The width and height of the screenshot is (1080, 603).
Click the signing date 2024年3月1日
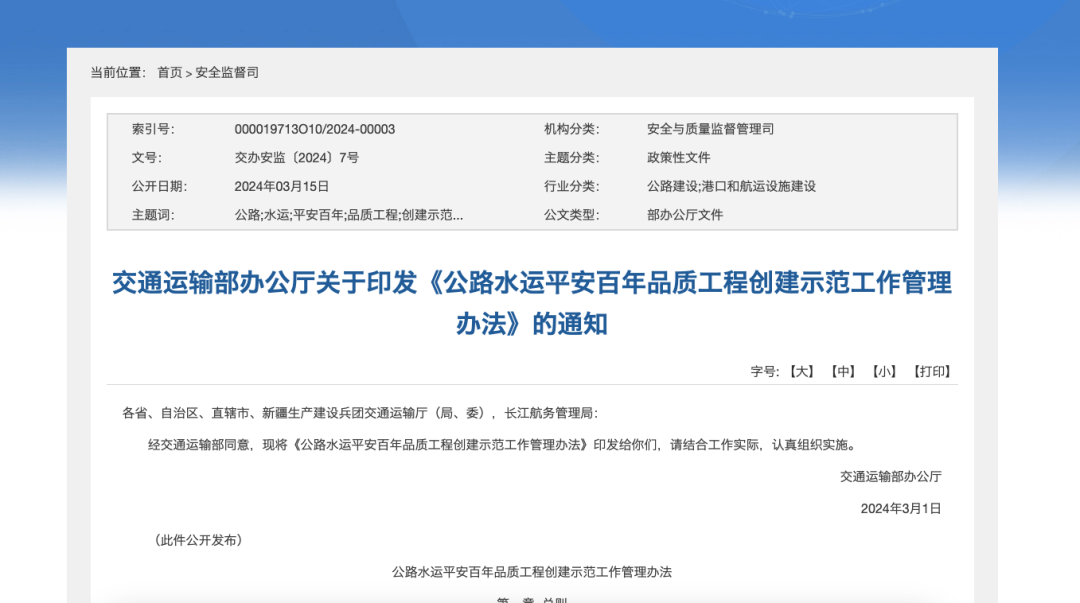tap(900, 509)
